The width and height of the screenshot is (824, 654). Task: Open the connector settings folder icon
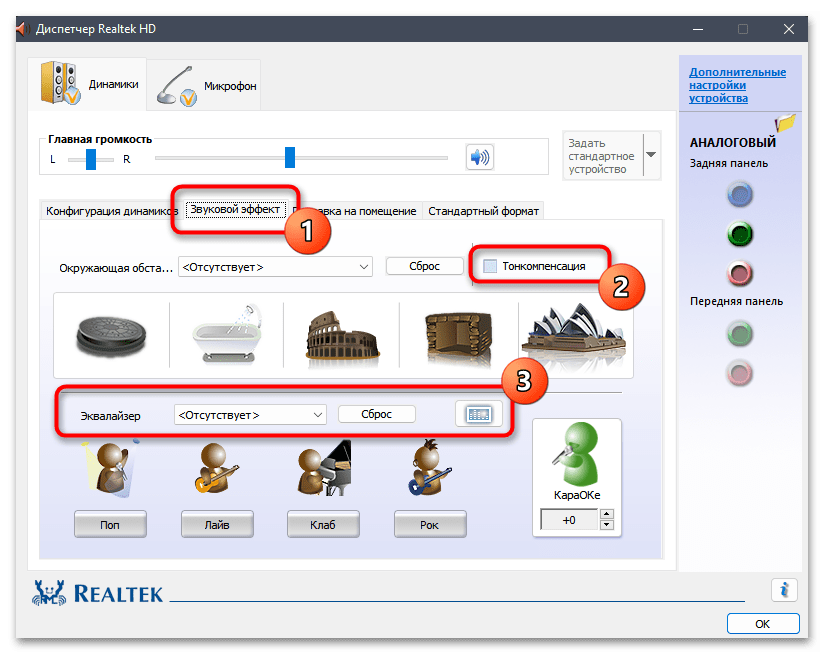click(785, 123)
